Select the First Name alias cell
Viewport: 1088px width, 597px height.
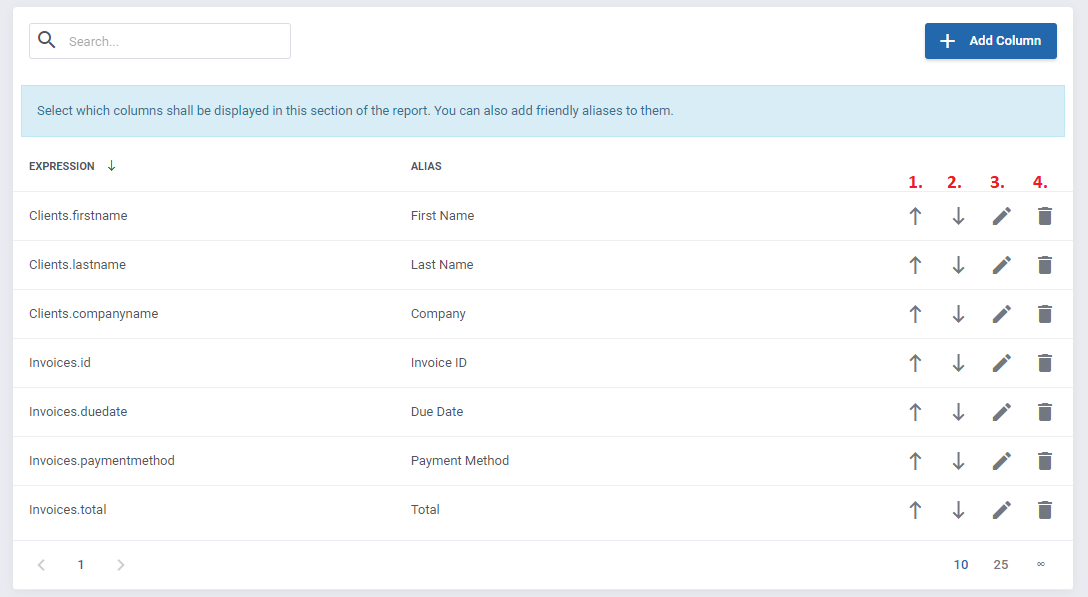[x=443, y=216]
